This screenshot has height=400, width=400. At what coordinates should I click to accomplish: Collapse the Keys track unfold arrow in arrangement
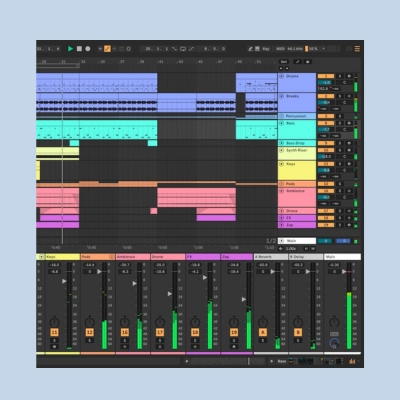(281, 164)
